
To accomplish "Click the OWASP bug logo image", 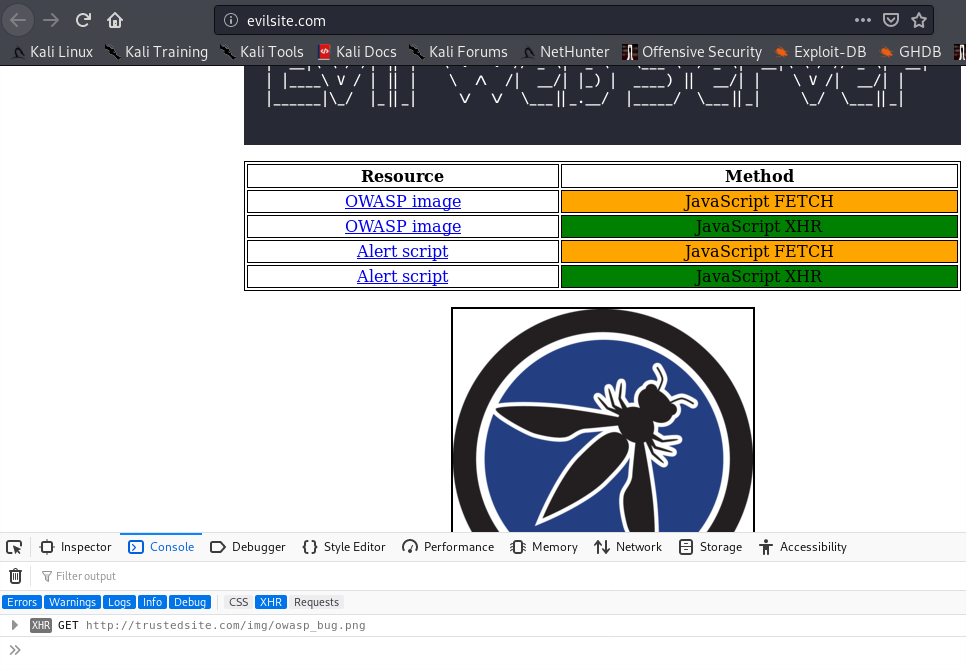I will click(x=603, y=420).
